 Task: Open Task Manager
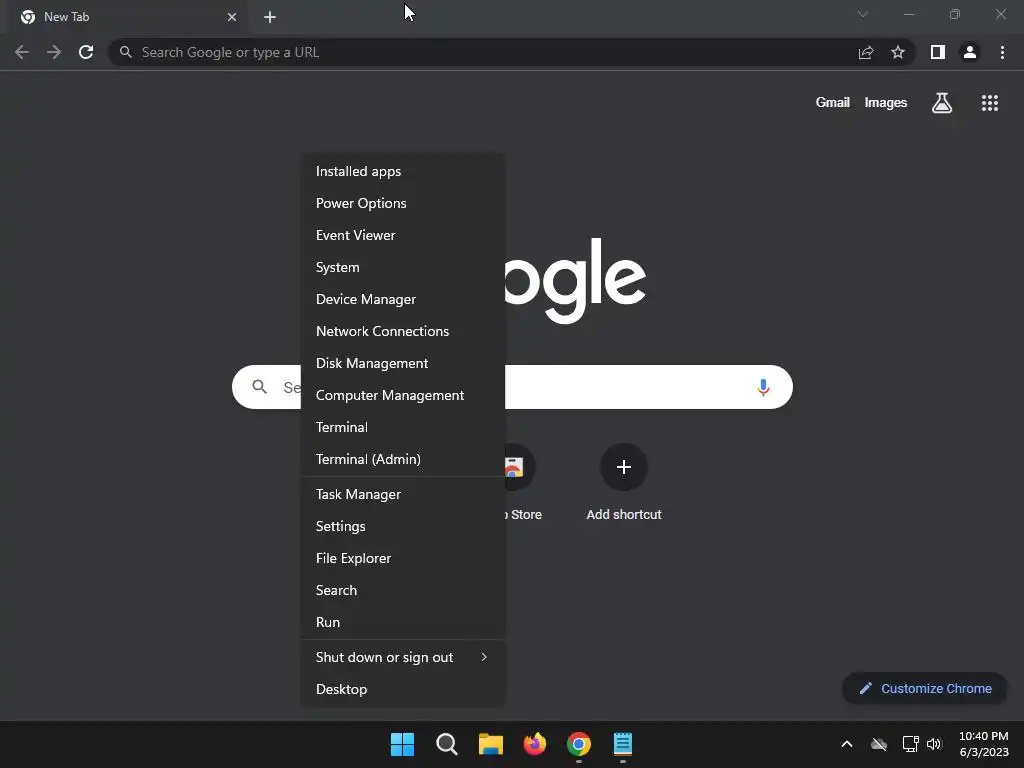point(402,494)
